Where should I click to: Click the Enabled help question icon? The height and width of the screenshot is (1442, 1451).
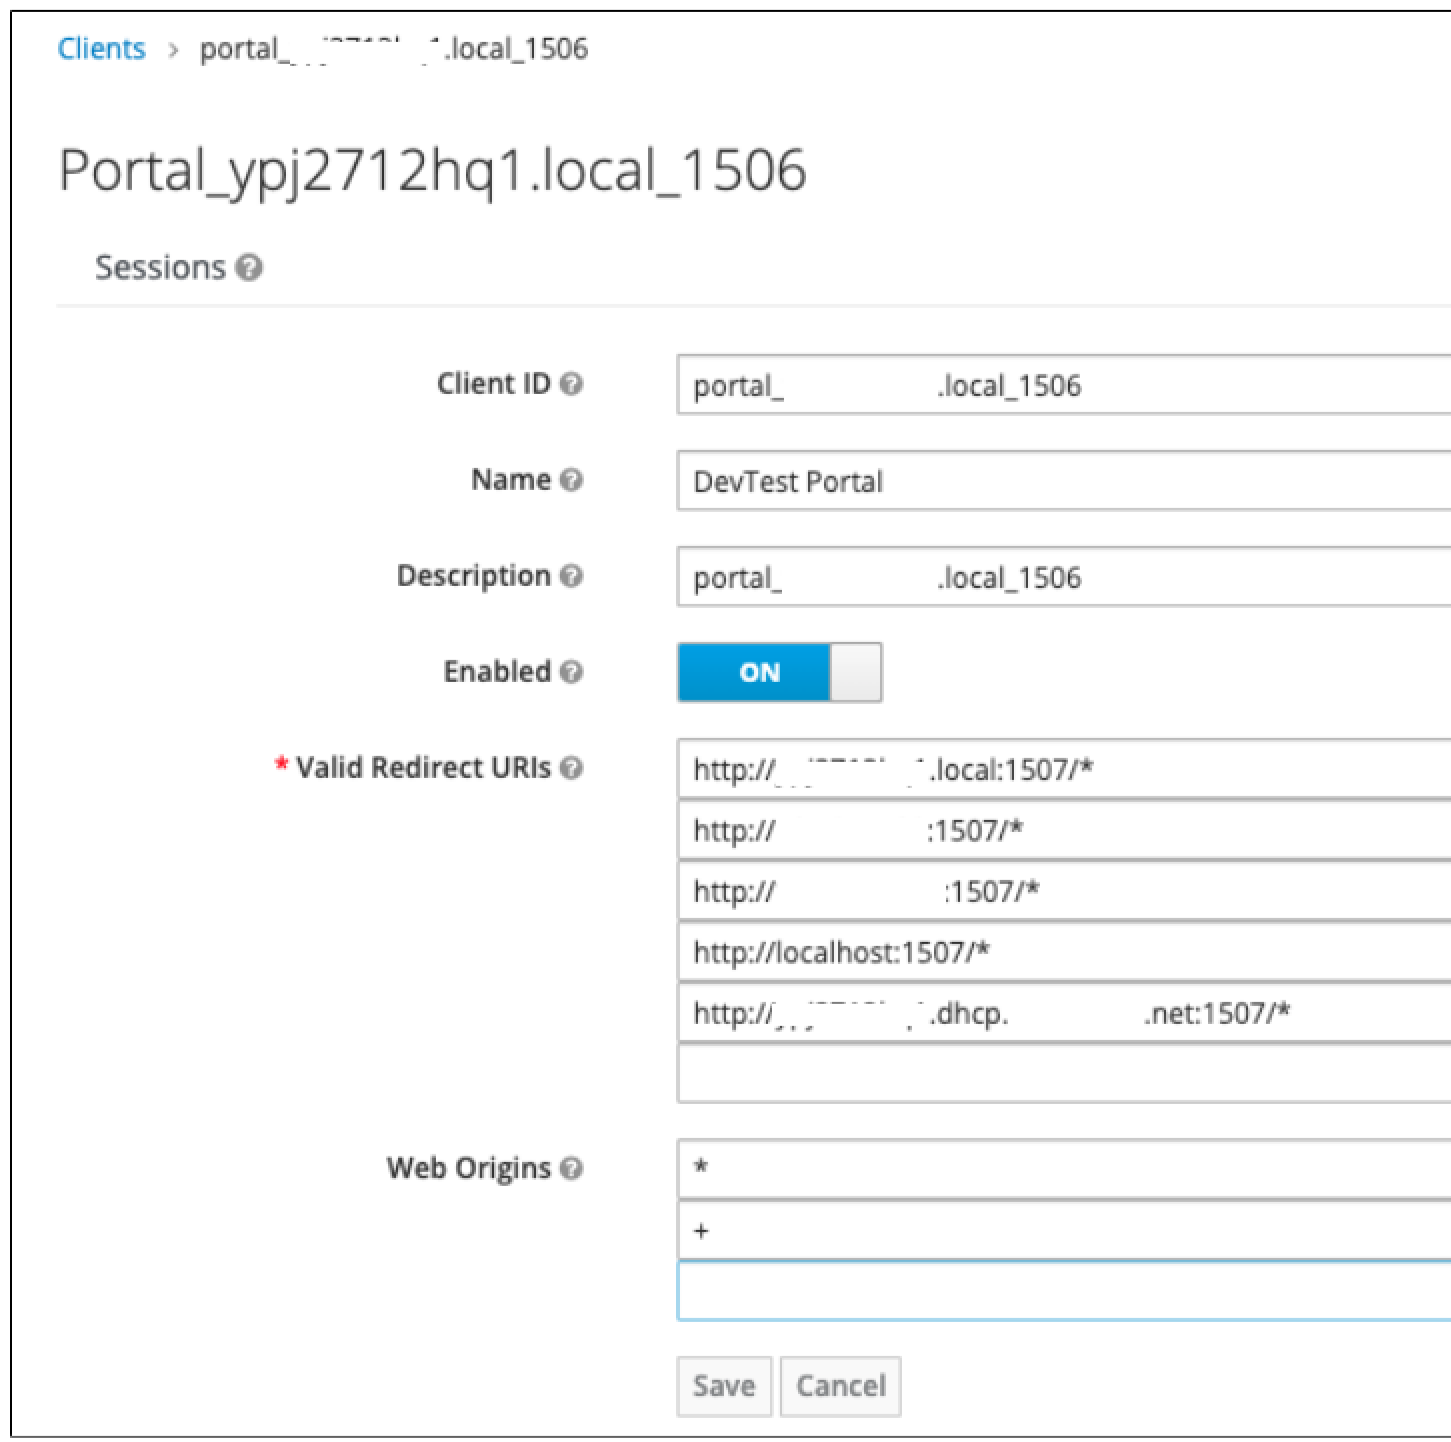click(571, 672)
